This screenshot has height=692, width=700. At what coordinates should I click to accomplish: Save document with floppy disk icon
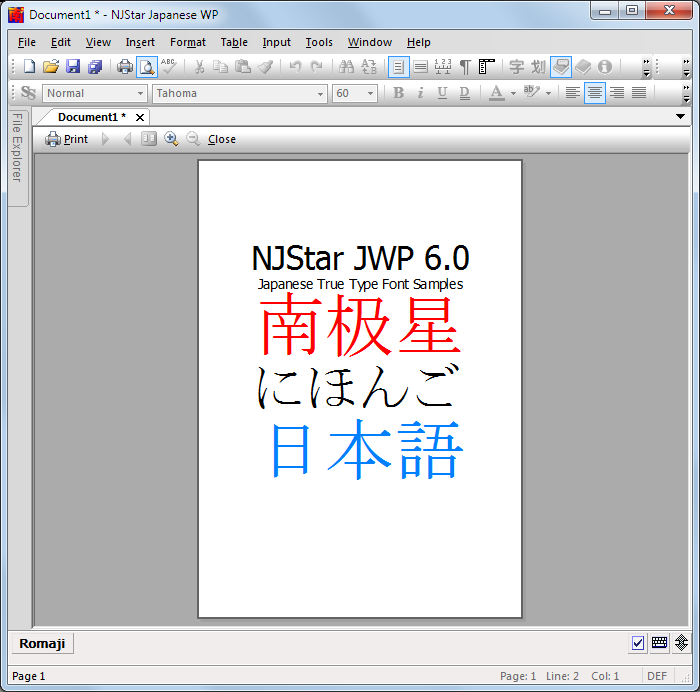(73, 67)
